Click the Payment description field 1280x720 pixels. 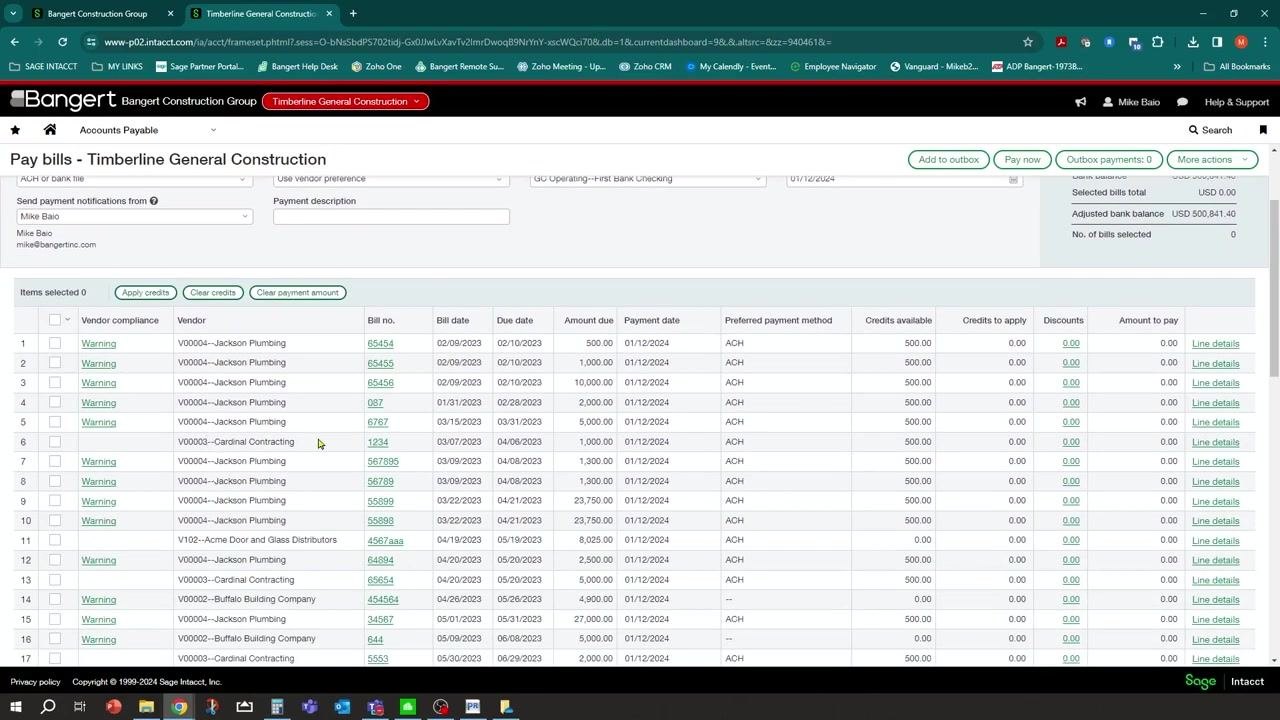tap(391, 217)
